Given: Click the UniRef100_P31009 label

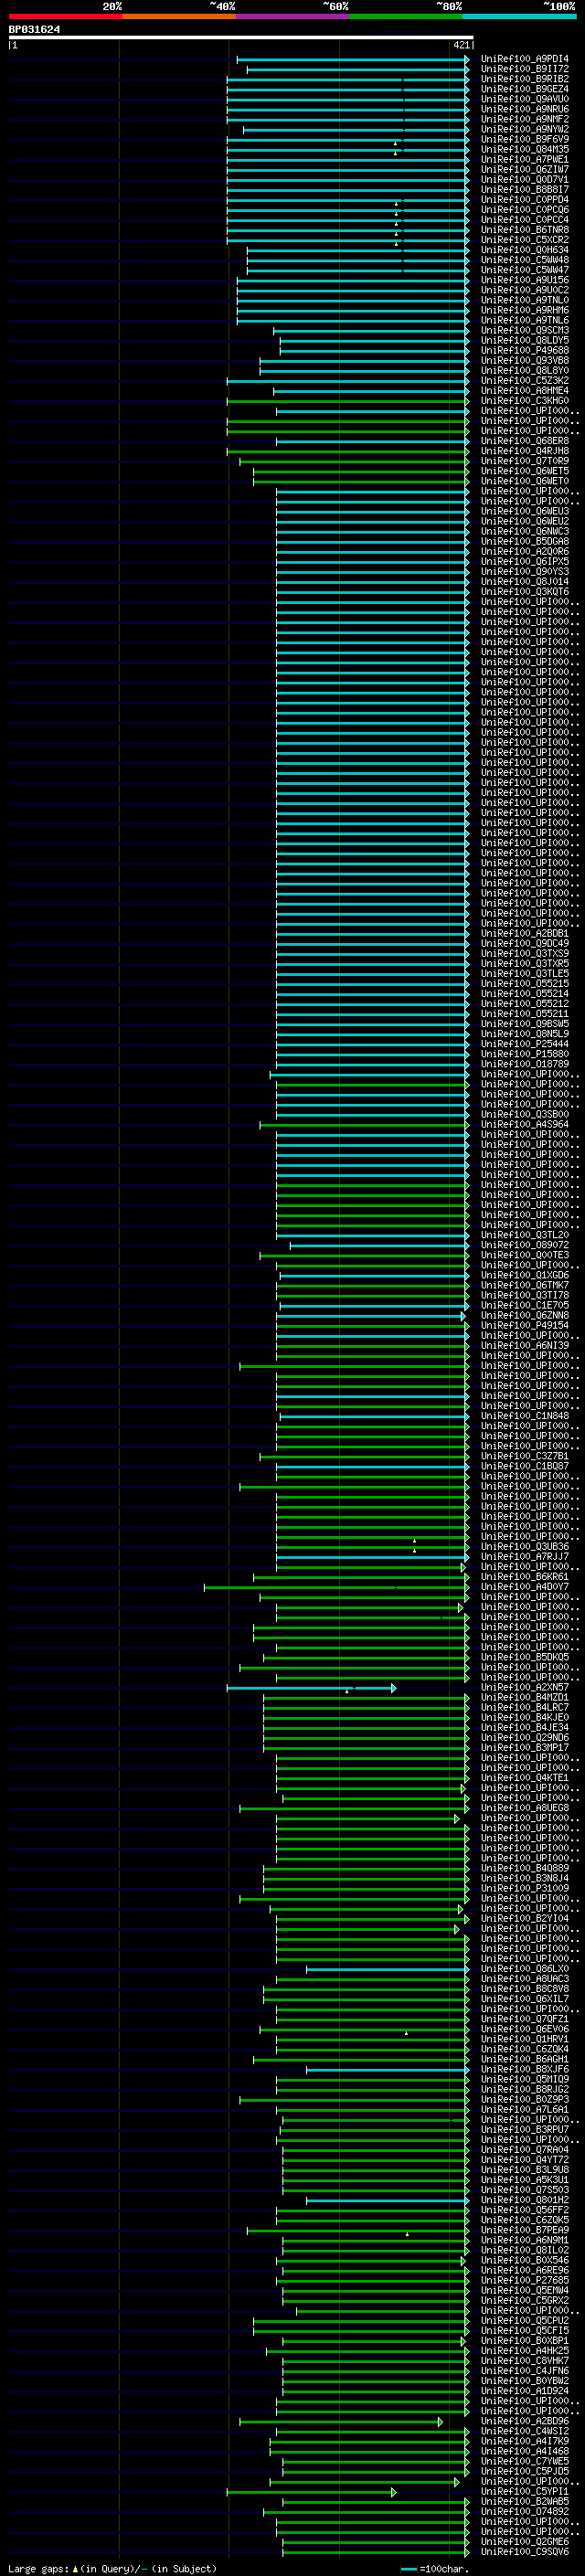Looking at the screenshot, I should point(524,1888).
